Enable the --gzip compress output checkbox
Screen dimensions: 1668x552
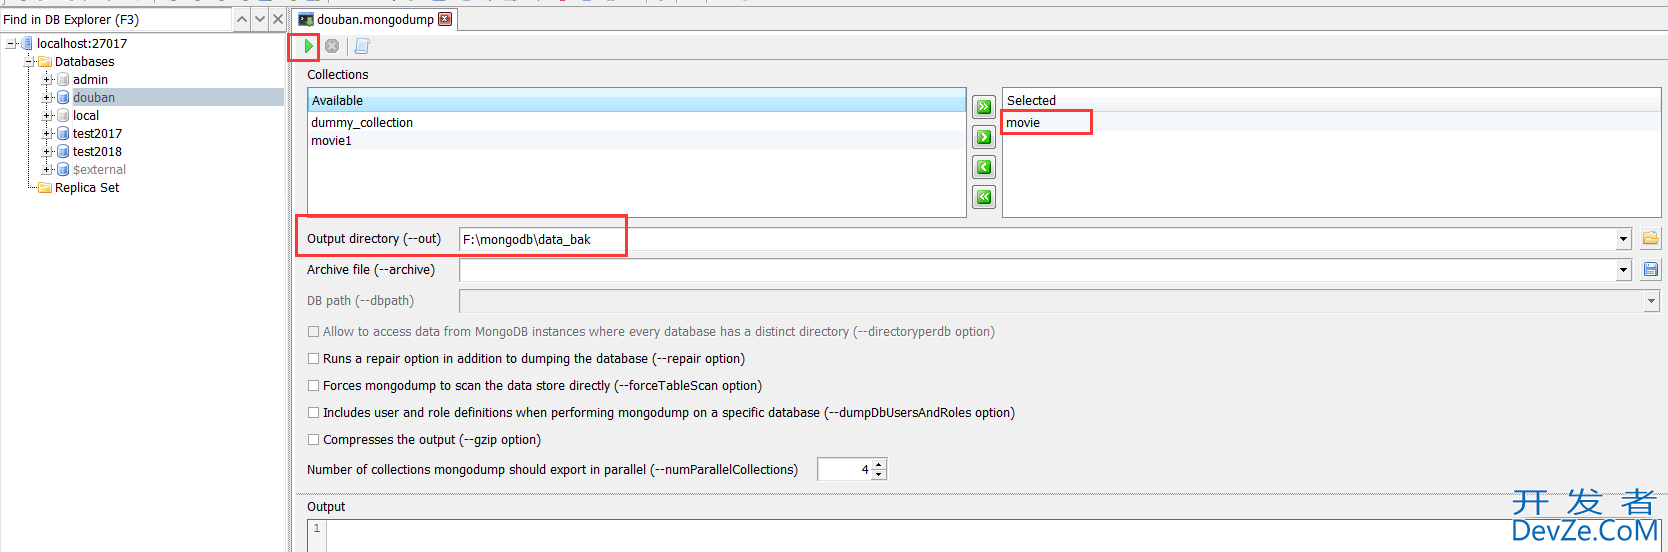click(x=313, y=440)
